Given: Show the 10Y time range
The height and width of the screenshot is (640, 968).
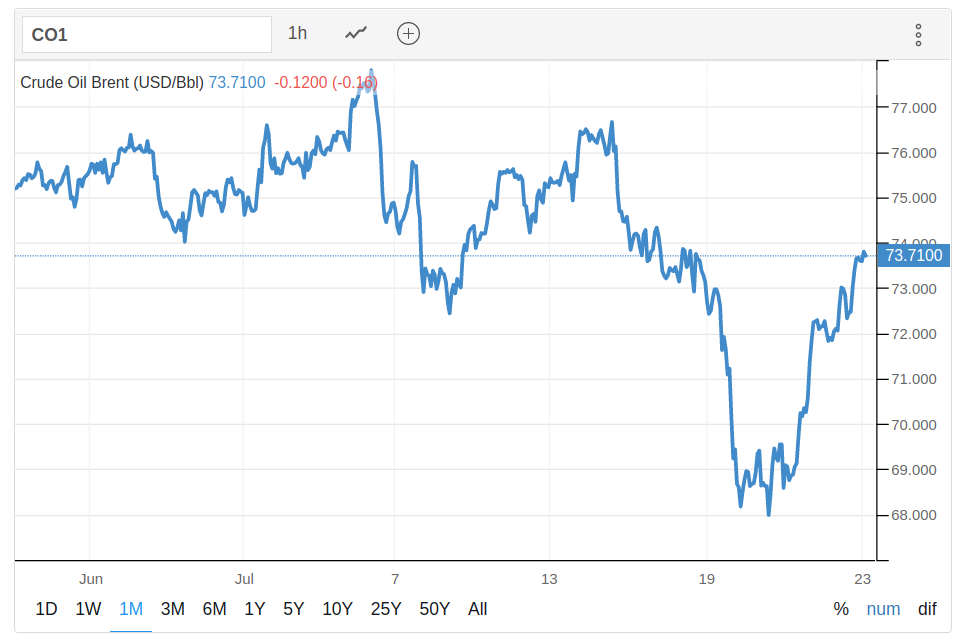Looking at the screenshot, I should coord(337,609).
